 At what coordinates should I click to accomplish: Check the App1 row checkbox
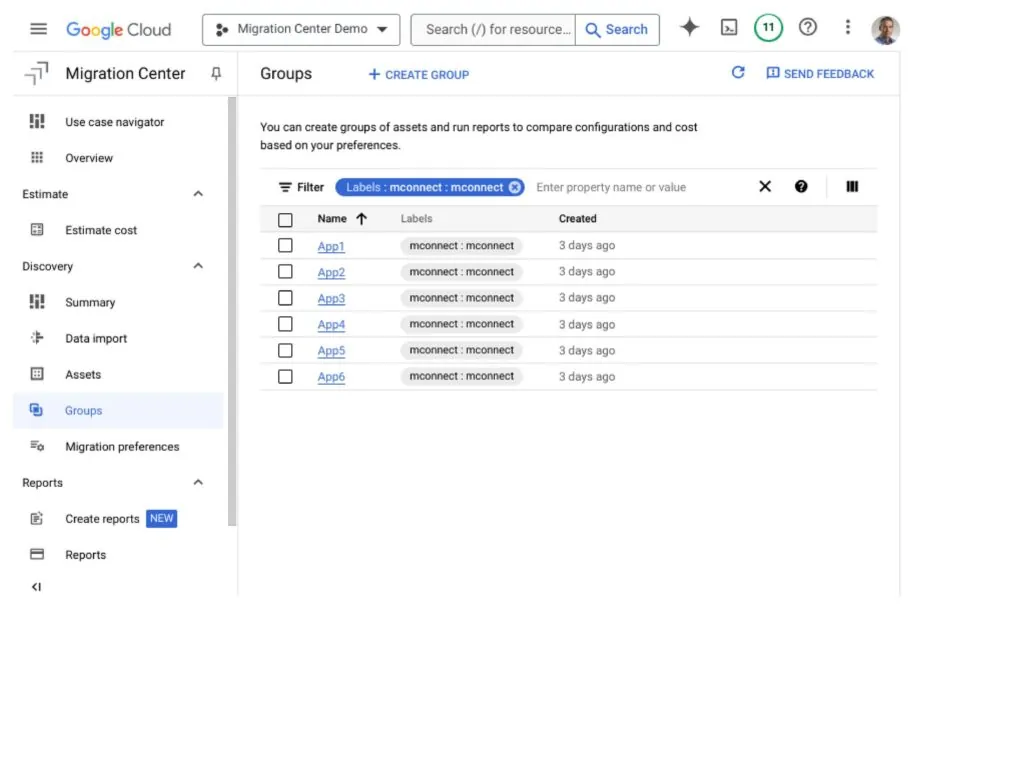click(285, 246)
